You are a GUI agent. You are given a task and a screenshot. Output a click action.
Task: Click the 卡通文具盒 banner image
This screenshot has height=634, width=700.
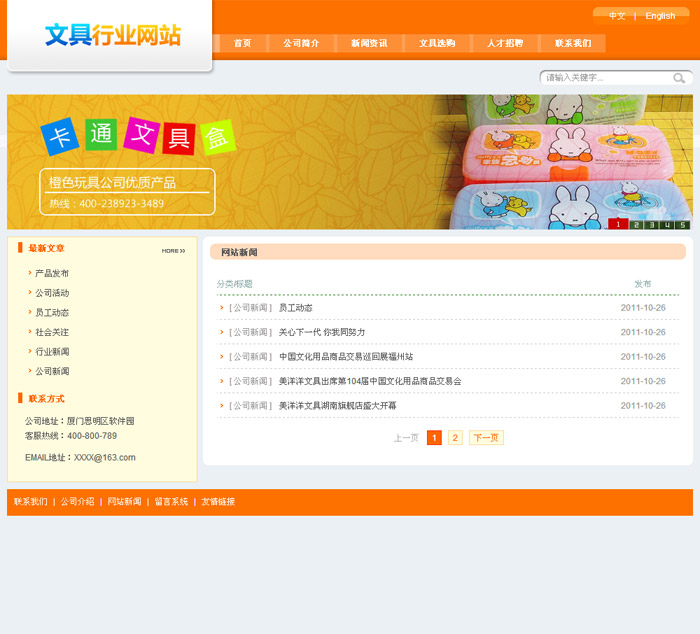[350, 162]
